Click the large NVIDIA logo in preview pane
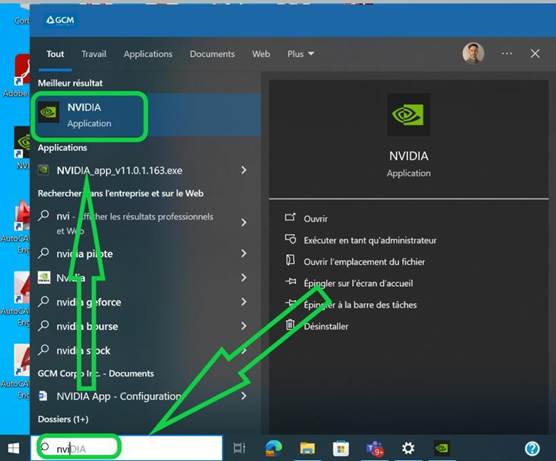 pos(408,115)
